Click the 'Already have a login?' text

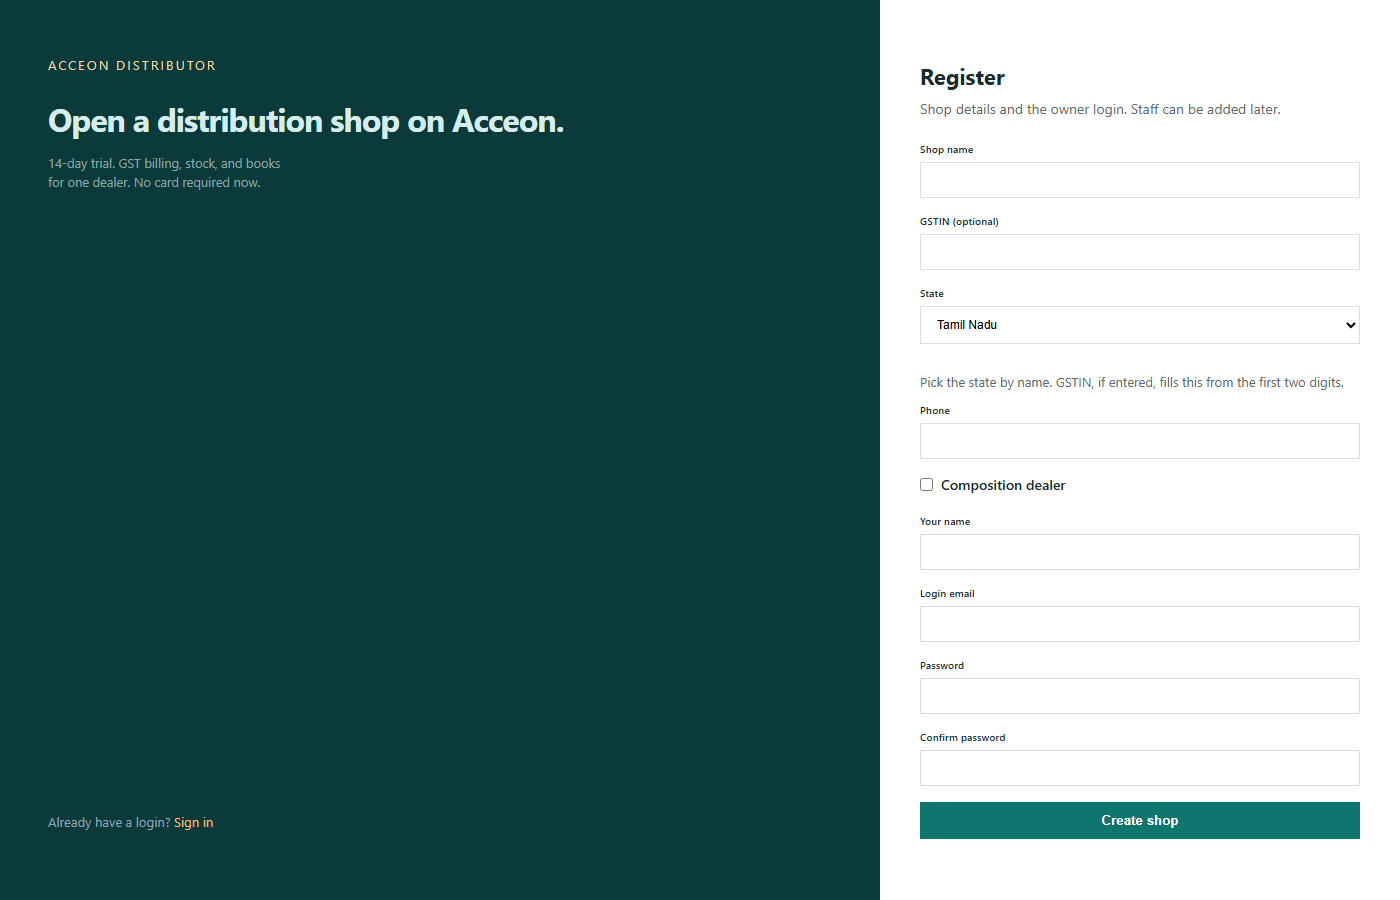tap(109, 823)
